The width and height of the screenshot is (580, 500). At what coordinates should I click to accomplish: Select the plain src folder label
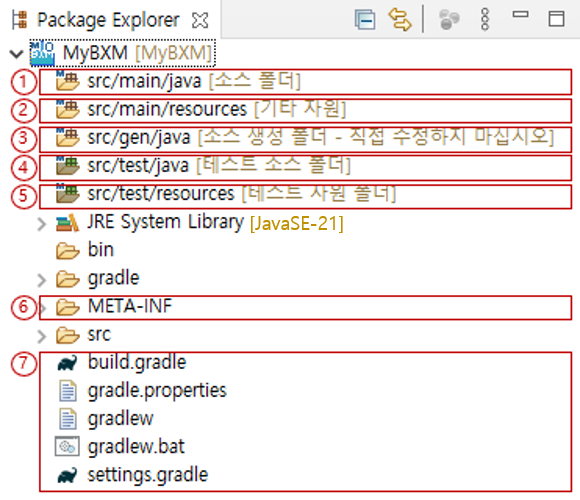click(x=99, y=334)
